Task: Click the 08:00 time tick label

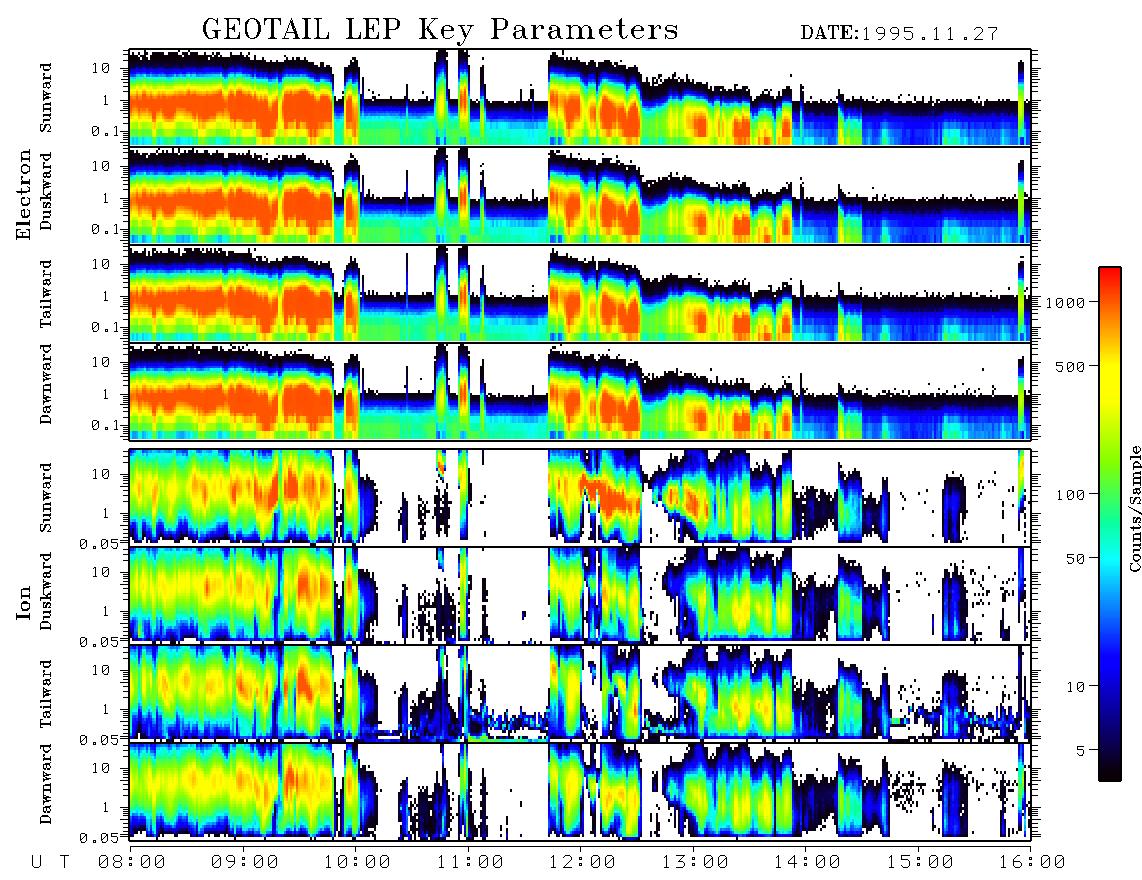Action: point(132,863)
